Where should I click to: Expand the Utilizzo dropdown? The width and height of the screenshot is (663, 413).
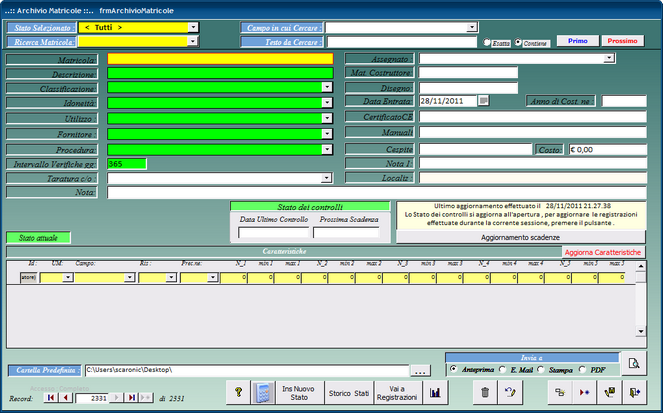[x=326, y=118]
